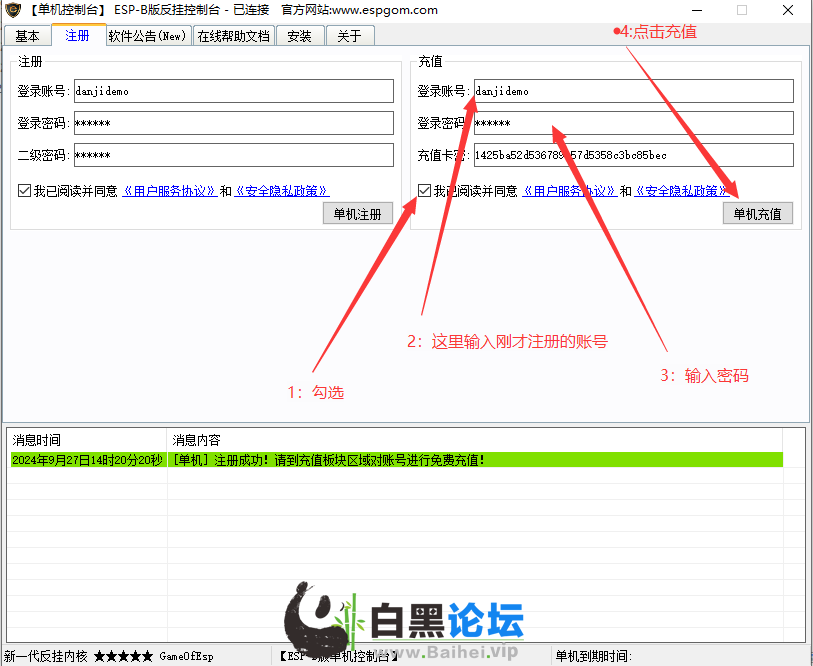Click 登录密码 field in 注册 section
Screen dimensions: 813x666
(234, 123)
